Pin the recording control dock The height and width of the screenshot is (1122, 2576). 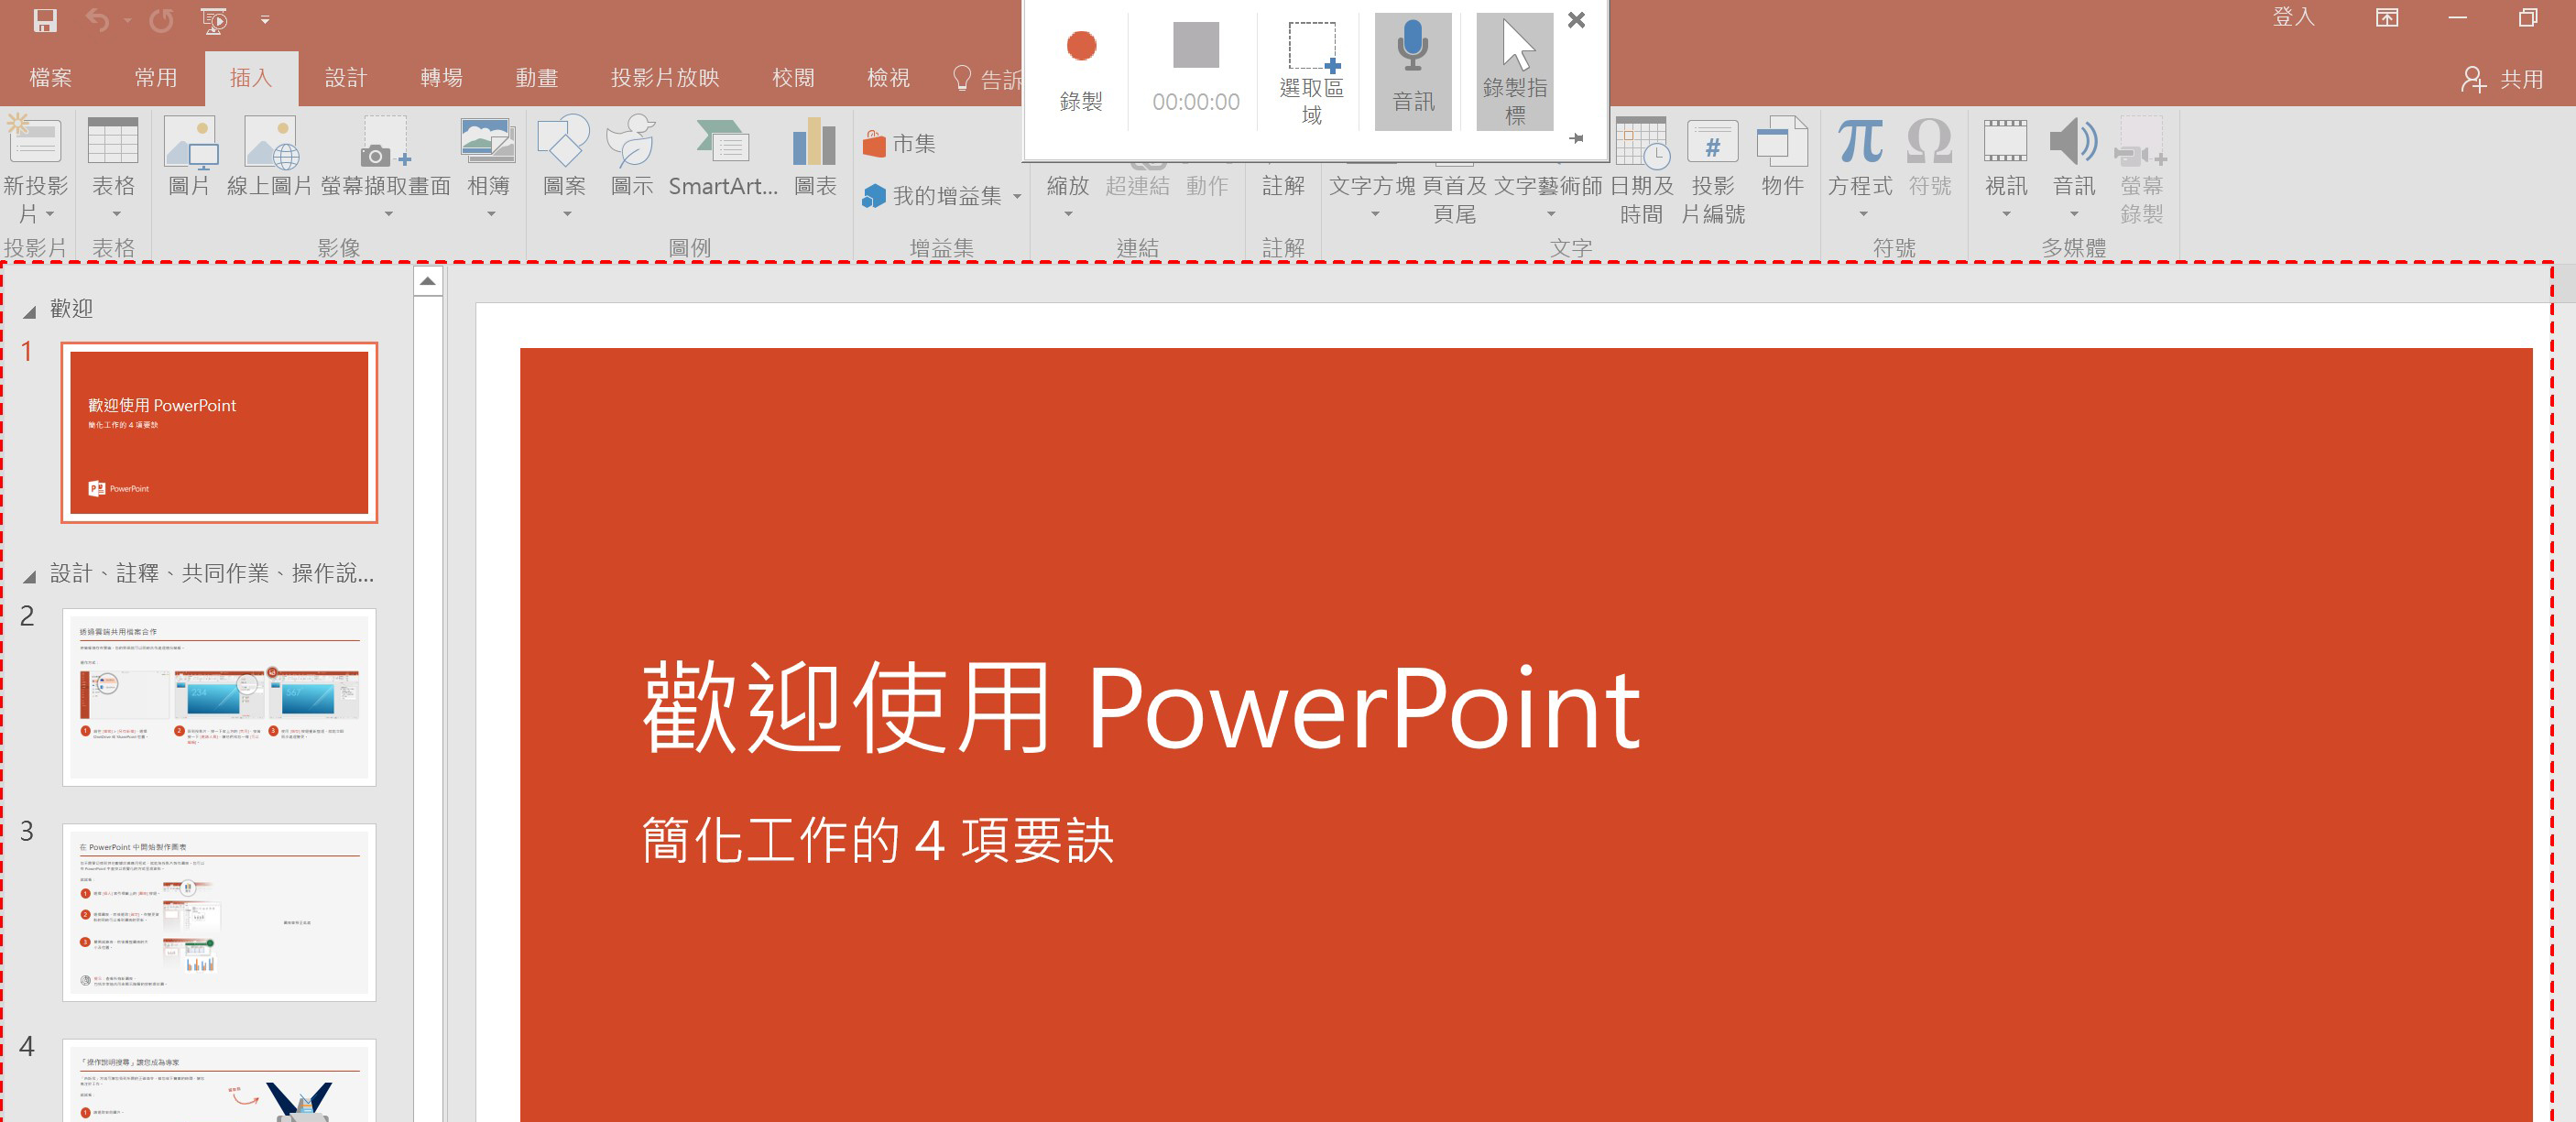[x=1577, y=139]
